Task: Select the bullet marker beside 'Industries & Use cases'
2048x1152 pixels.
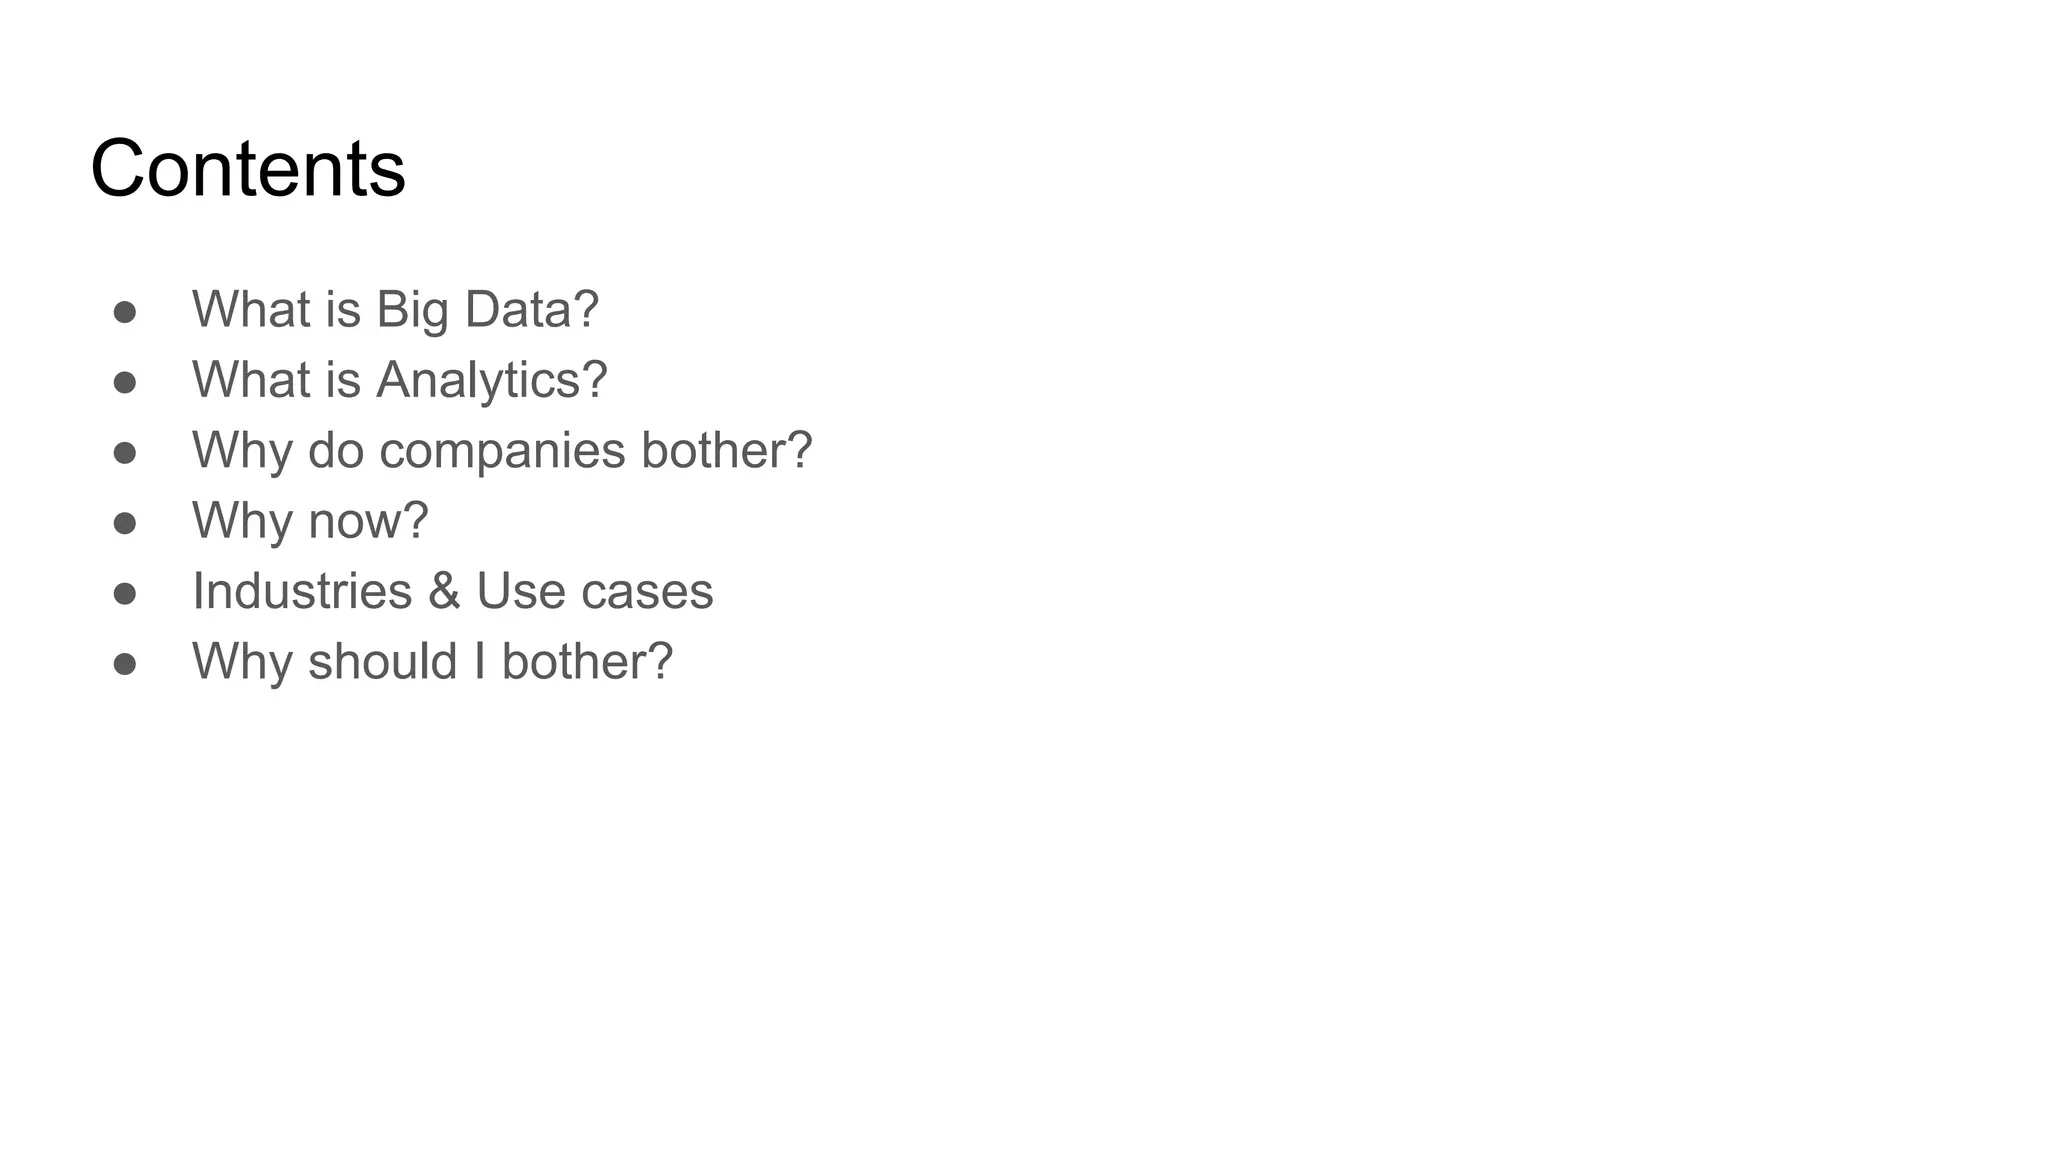Action: 125,593
